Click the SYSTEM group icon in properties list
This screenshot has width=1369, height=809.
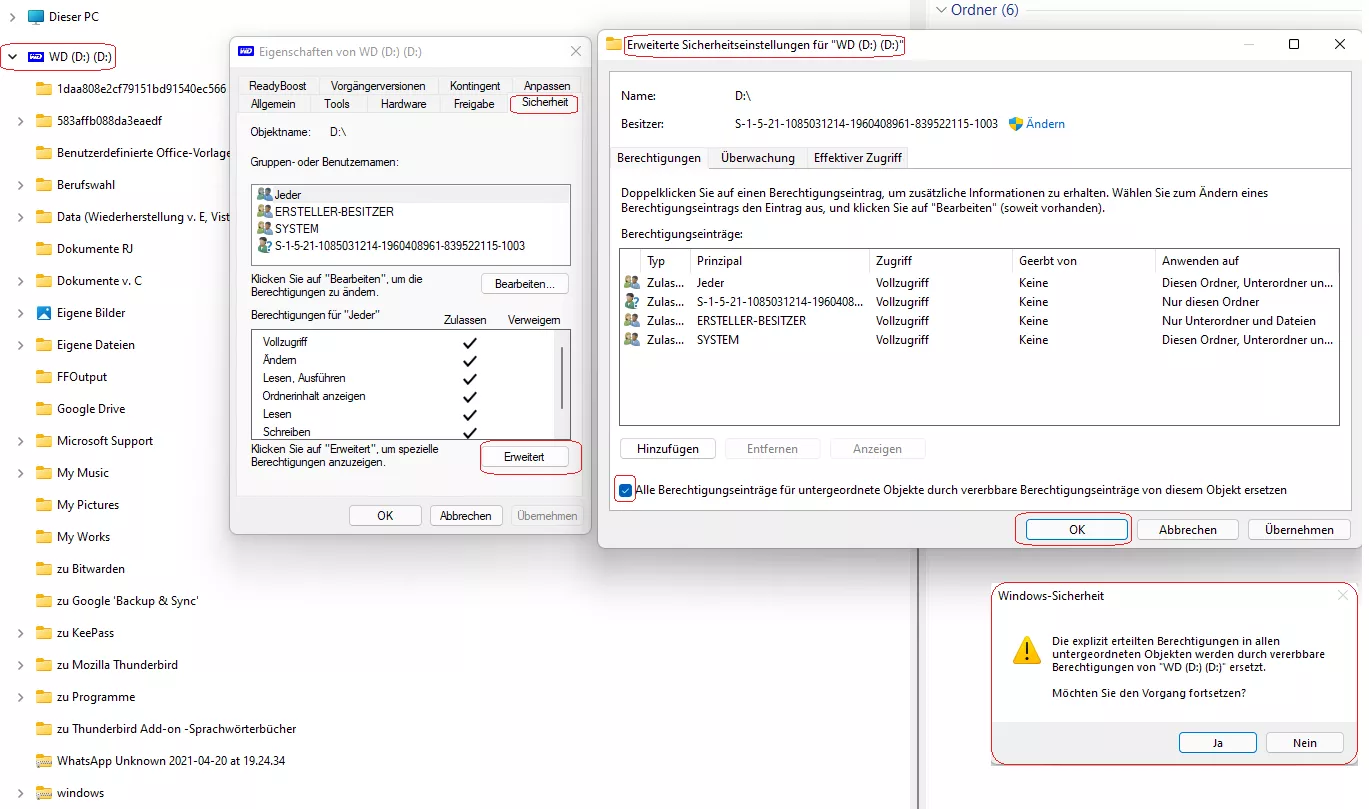(x=264, y=229)
